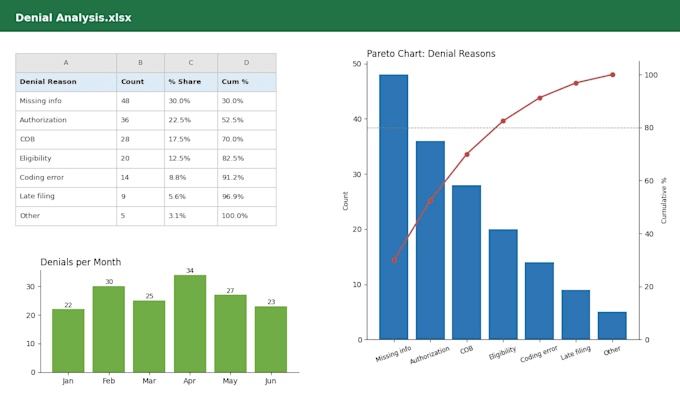Image resolution: width=680 pixels, height=409 pixels.
Task: Click count cell showing 28
Action: point(140,140)
